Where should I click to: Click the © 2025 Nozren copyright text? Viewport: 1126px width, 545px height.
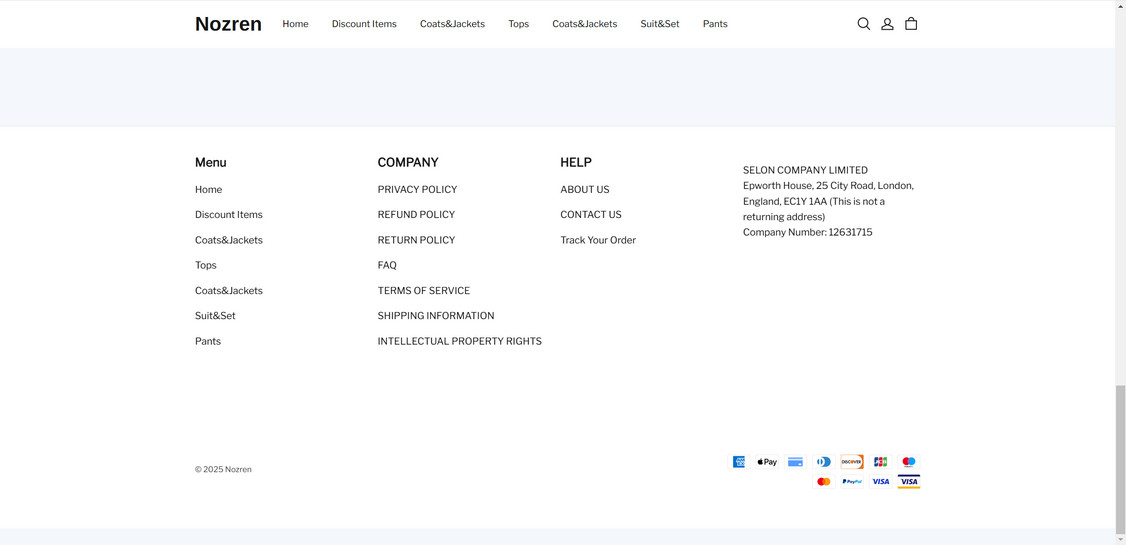point(223,470)
